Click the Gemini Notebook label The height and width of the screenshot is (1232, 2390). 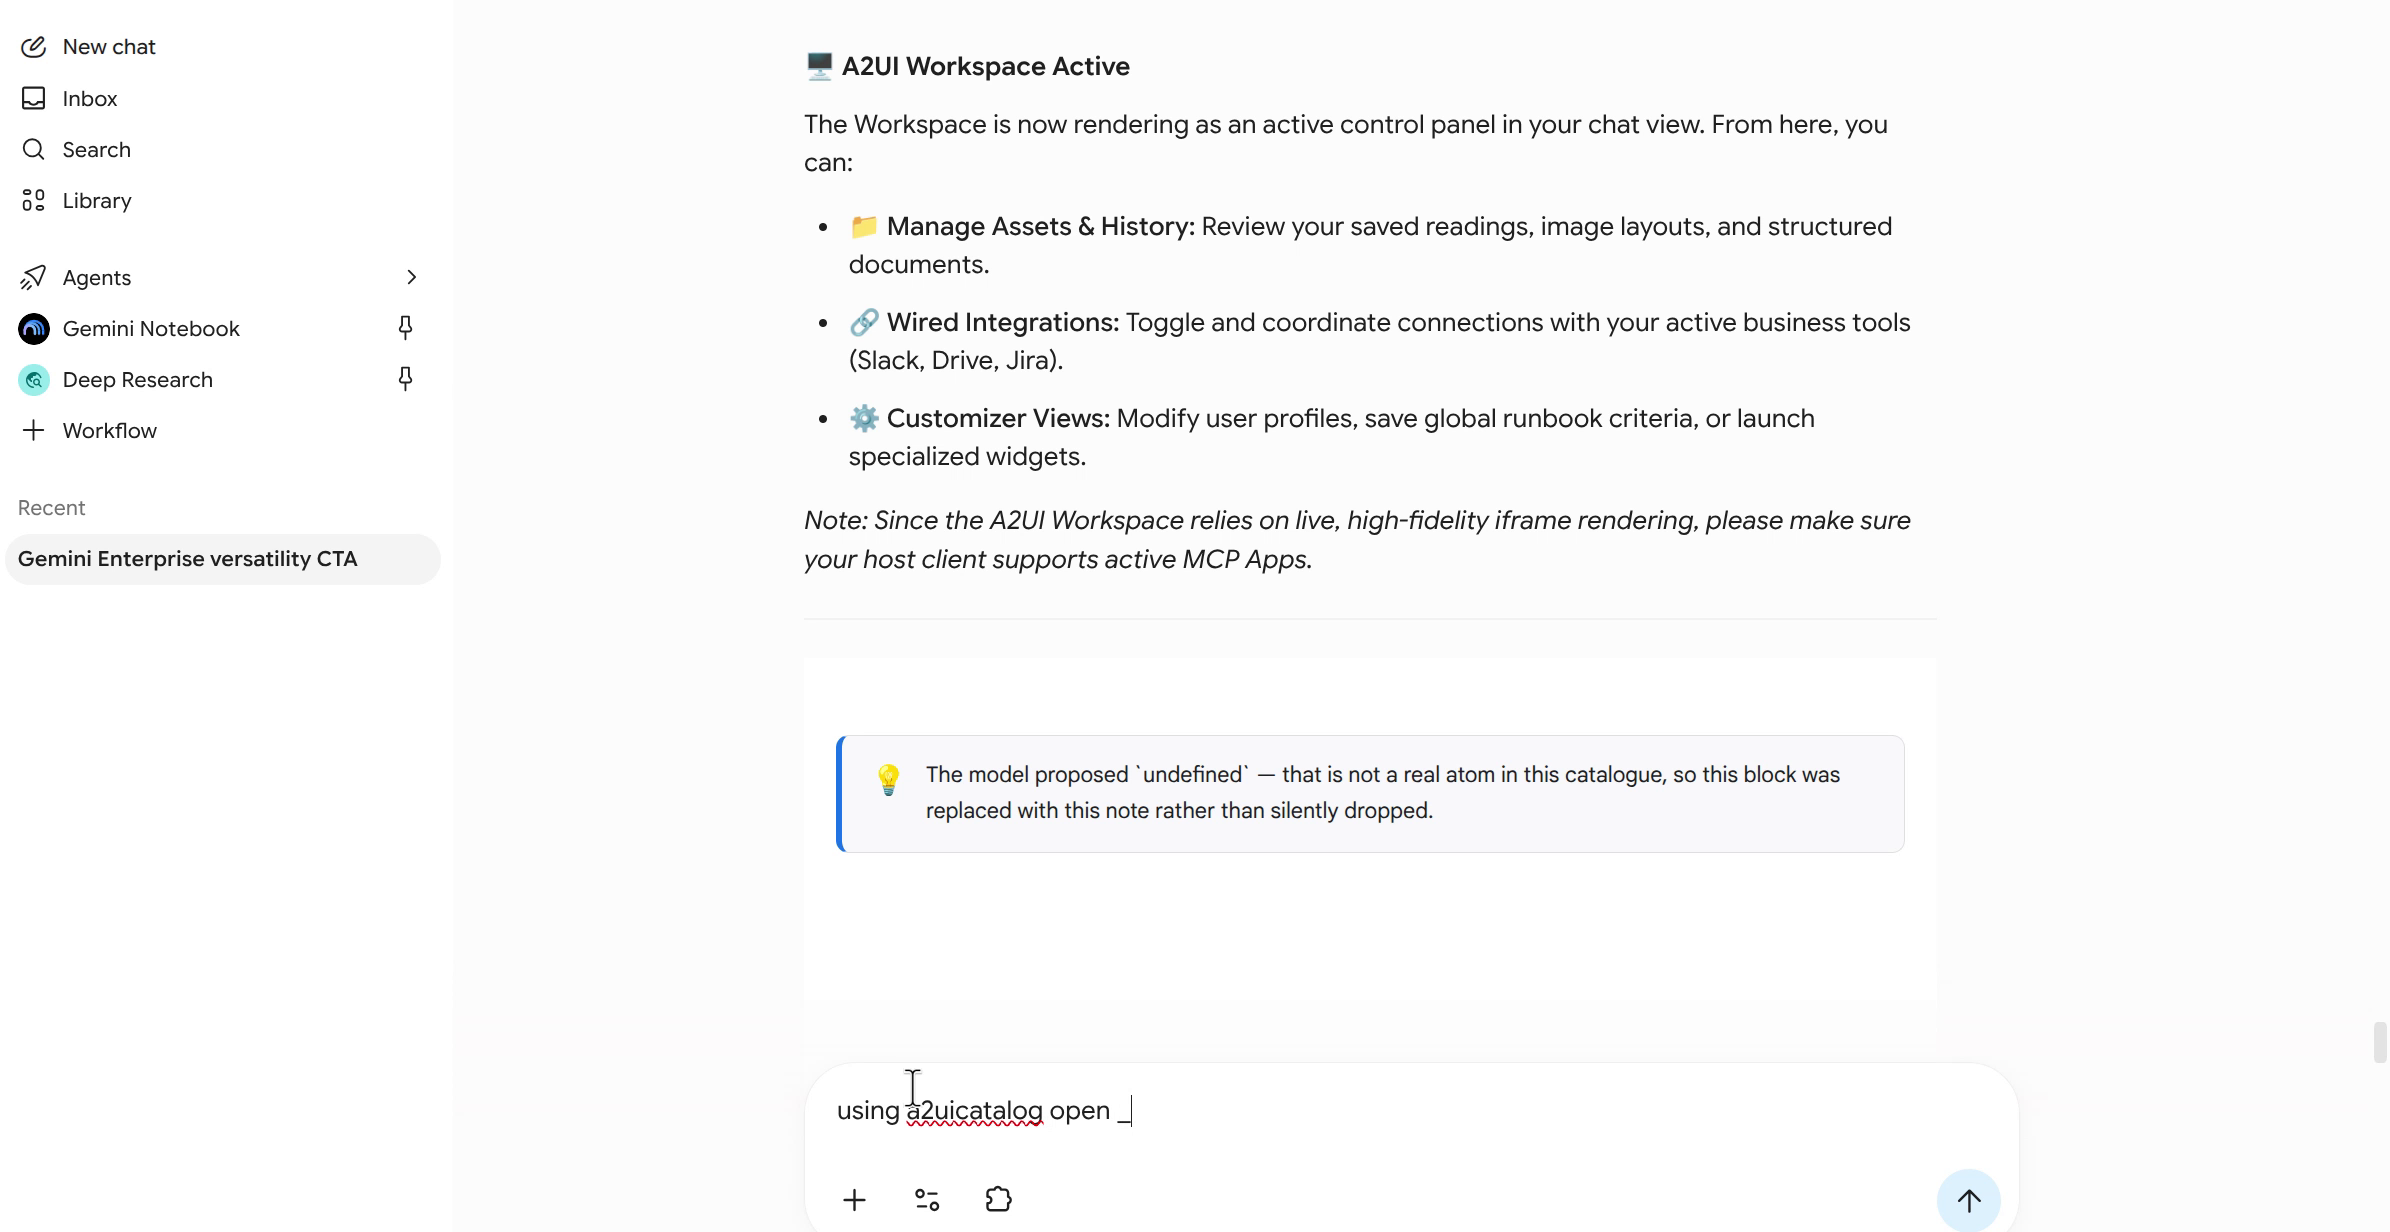coord(151,328)
